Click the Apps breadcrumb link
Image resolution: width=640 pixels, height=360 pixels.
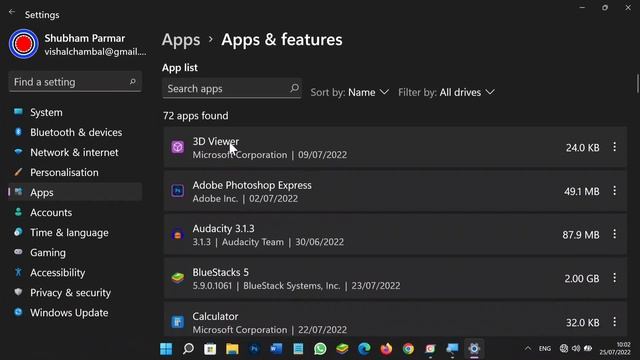pos(181,40)
